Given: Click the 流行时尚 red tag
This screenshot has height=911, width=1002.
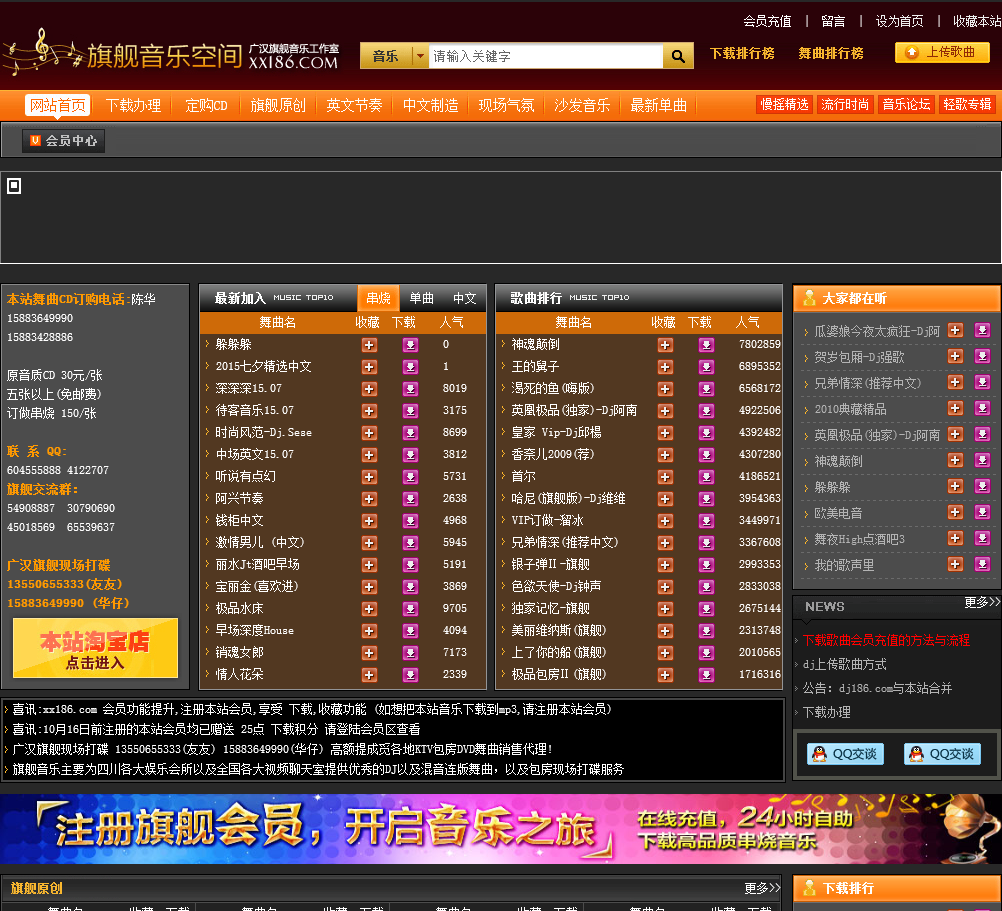Looking at the screenshot, I should 845,105.
